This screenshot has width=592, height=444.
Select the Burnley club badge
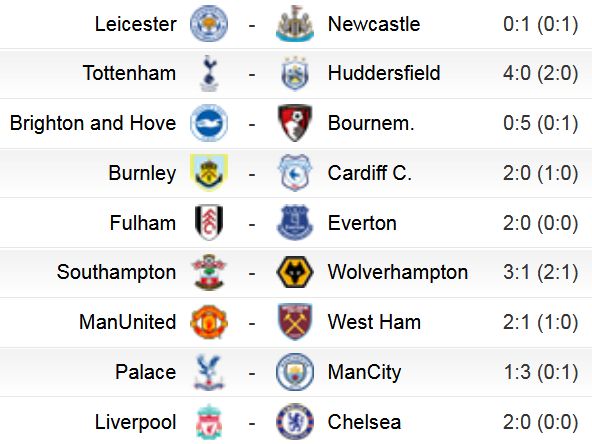(x=209, y=173)
